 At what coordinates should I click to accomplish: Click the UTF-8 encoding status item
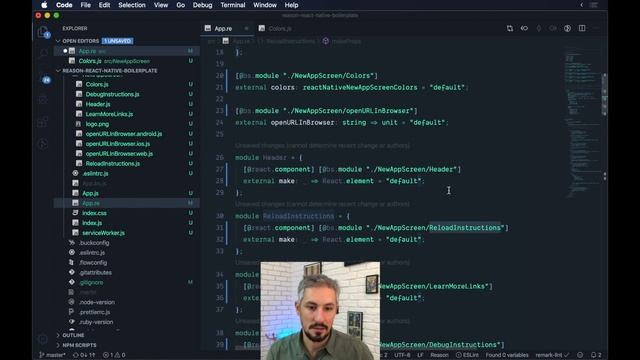pos(402,355)
